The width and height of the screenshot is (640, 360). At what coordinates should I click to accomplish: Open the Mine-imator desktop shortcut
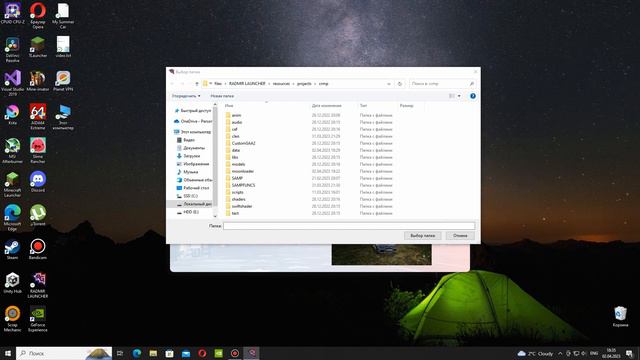click(38, 80)
